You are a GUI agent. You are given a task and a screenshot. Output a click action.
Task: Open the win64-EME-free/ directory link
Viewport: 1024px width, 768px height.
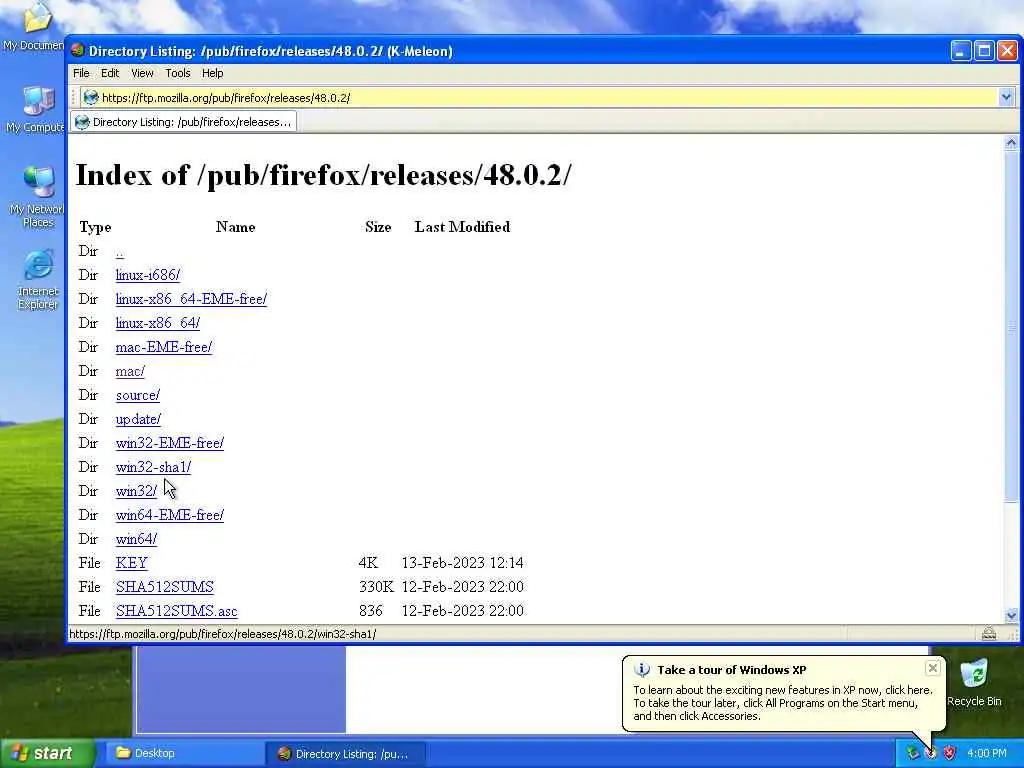170,515
